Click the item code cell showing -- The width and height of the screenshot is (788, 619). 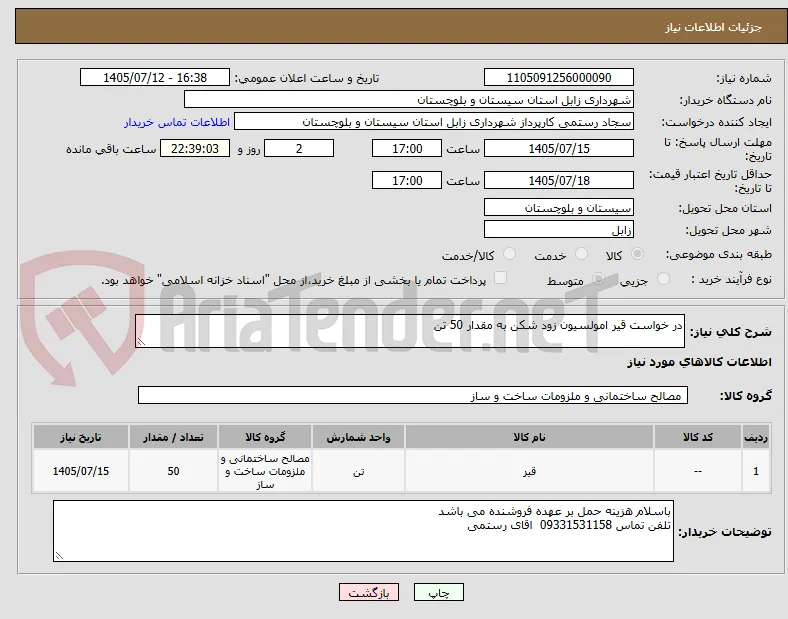point(698,471)
